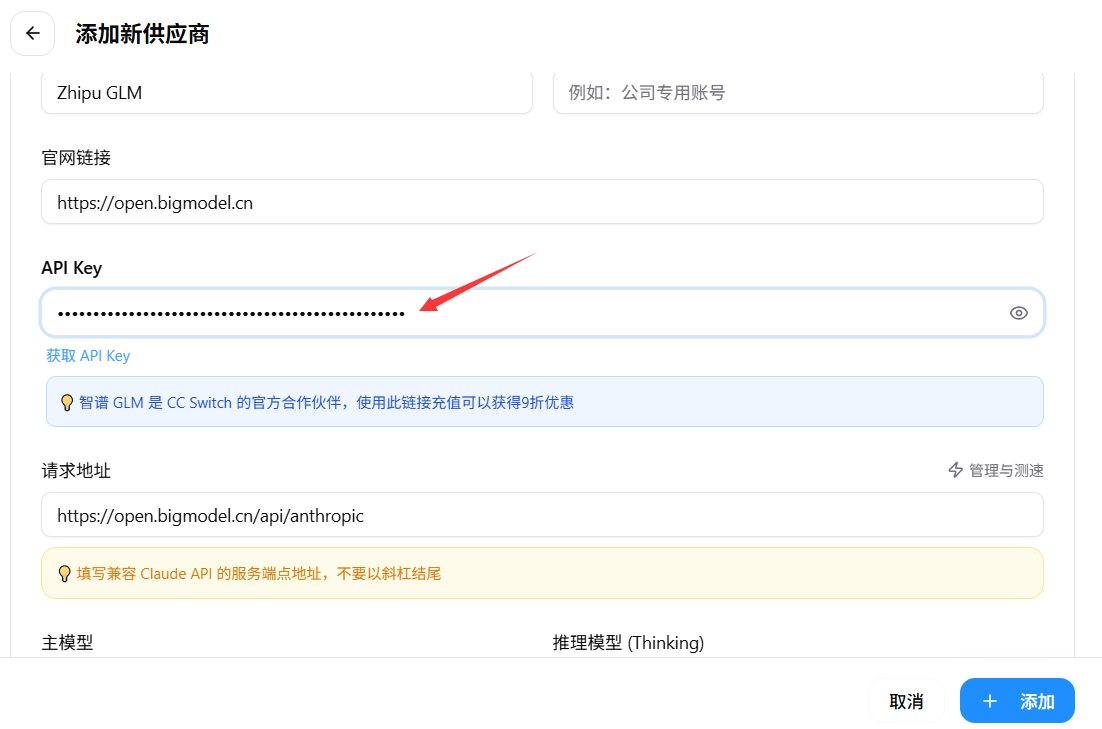Click the lightbulb icon in blue GLM notice
The image size is (1102, 729).
[67, 403]
